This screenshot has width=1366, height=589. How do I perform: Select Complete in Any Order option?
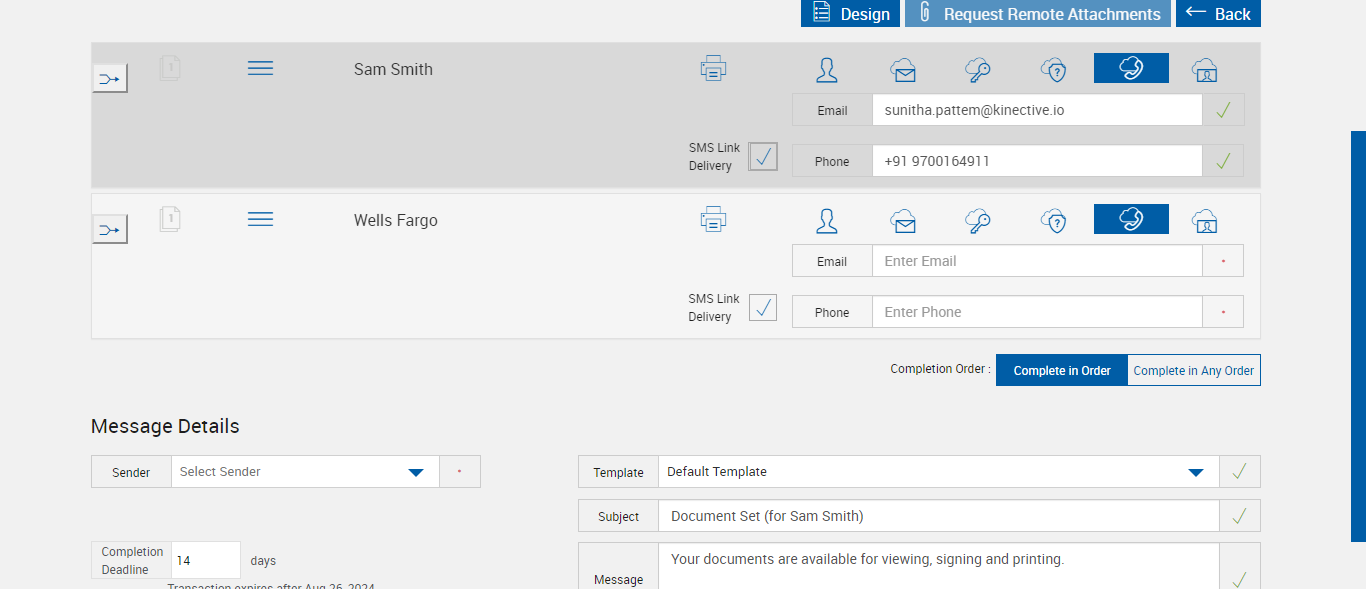tap(1193, 370)
